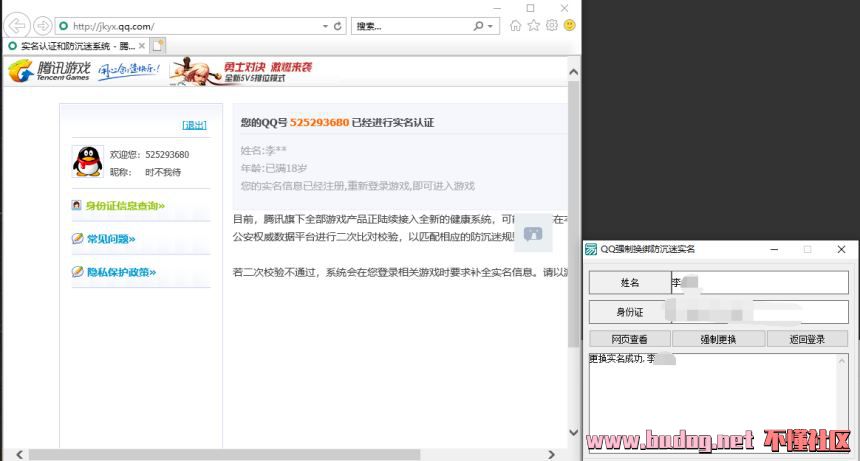Open Favorites with the star icon
Screen dimensions: 860x461
[x=534, y=26]
